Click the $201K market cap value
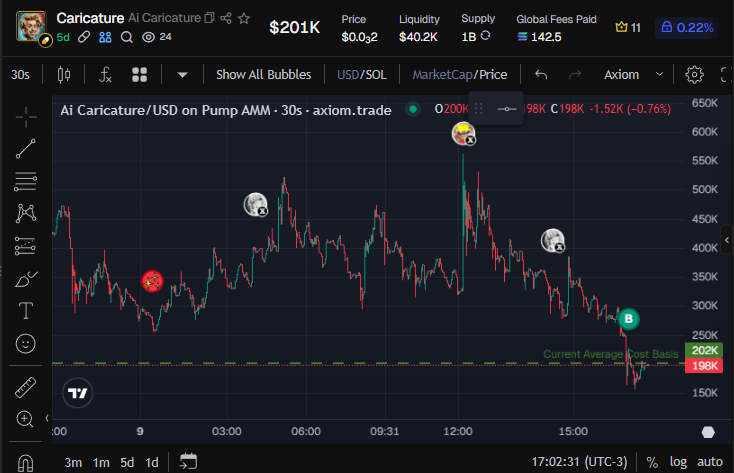 (294, 28)
